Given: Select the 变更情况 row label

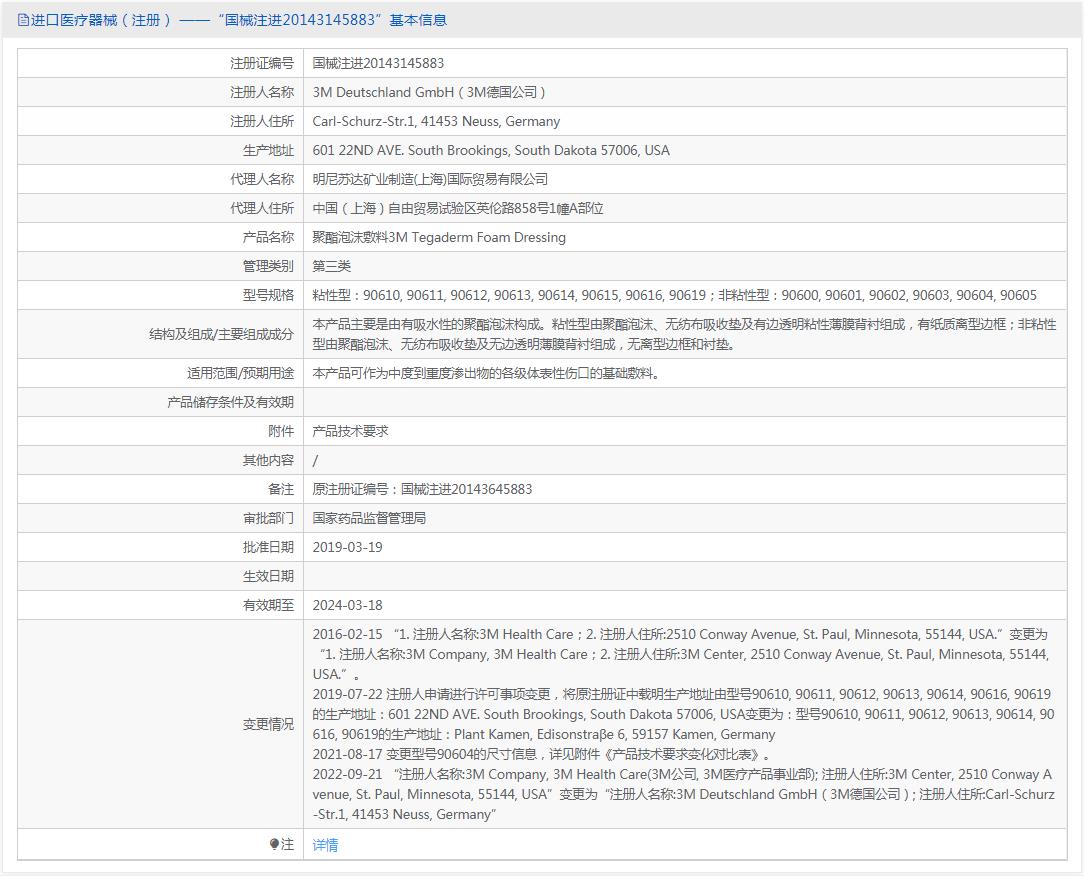Looking at the screenshot, I should [268, 725].
